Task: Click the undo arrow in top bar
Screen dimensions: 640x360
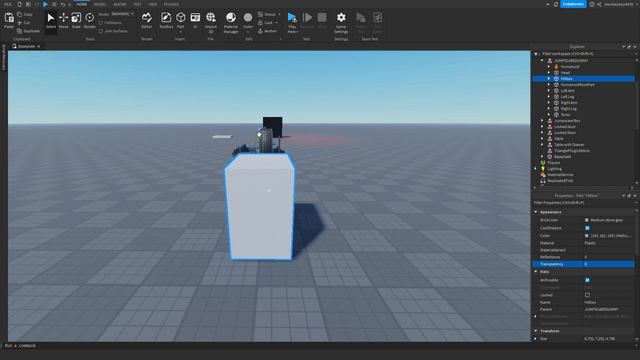Action: (63, 4)
